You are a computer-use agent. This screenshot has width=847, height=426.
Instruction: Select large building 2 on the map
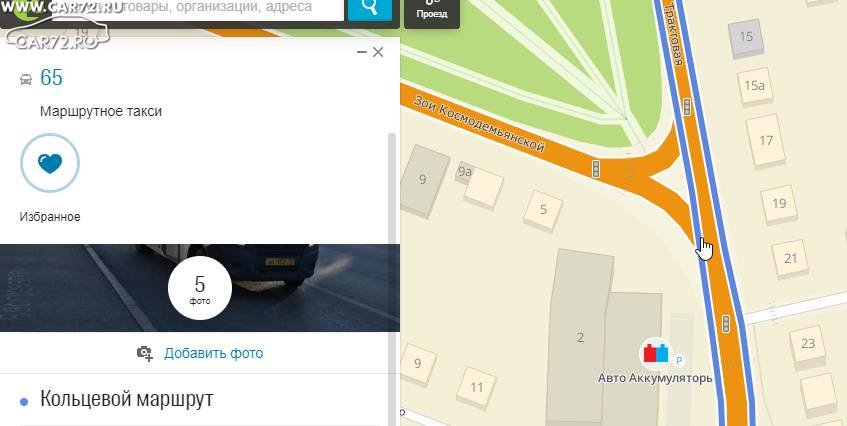[x=580, y=337]
